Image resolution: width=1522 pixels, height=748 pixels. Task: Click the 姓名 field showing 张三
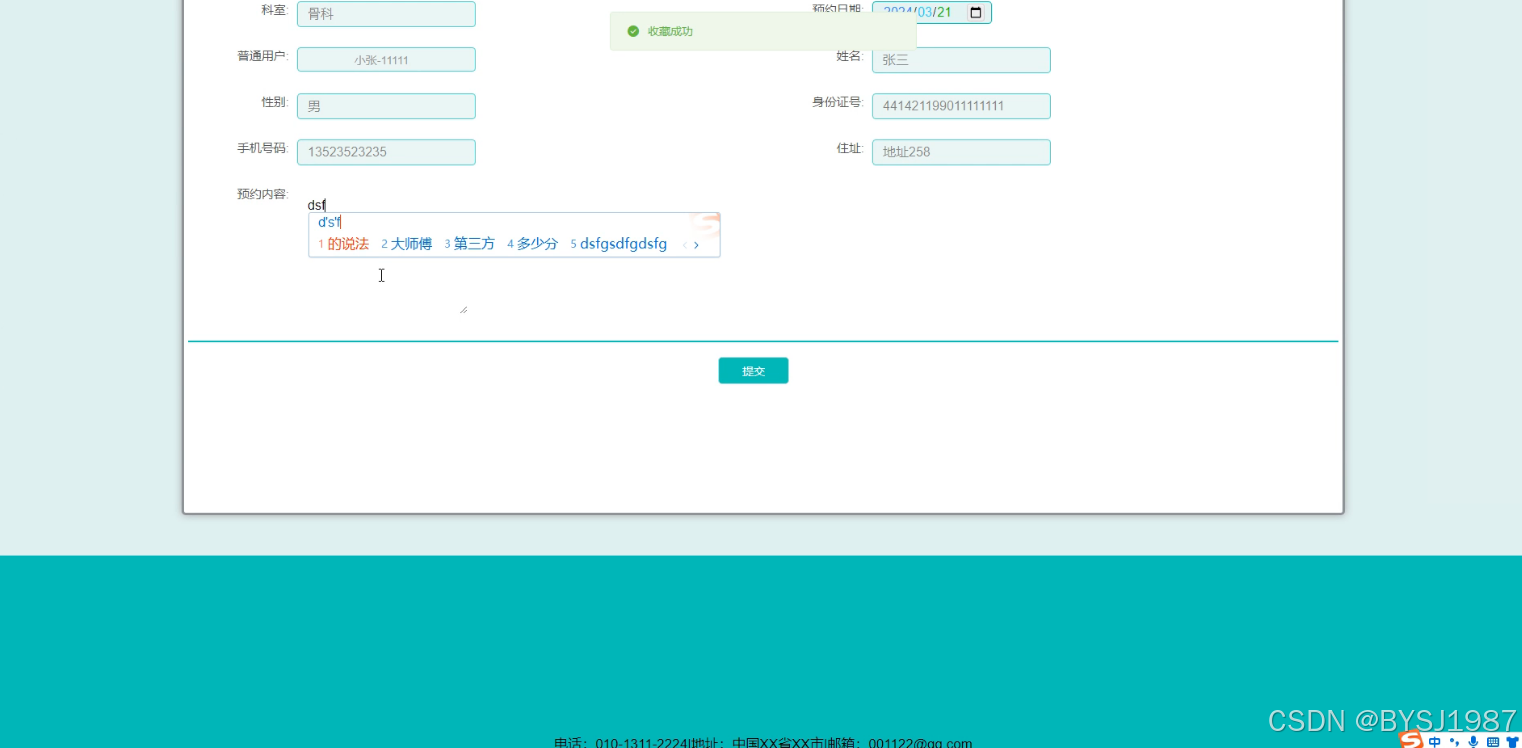tap(961, 60)
